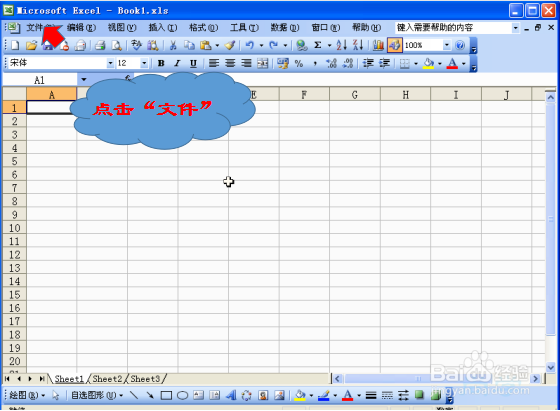560x411 pixels.
Task: Toggle the highlighted Drawing toolbar button
Action: (394, 45)
